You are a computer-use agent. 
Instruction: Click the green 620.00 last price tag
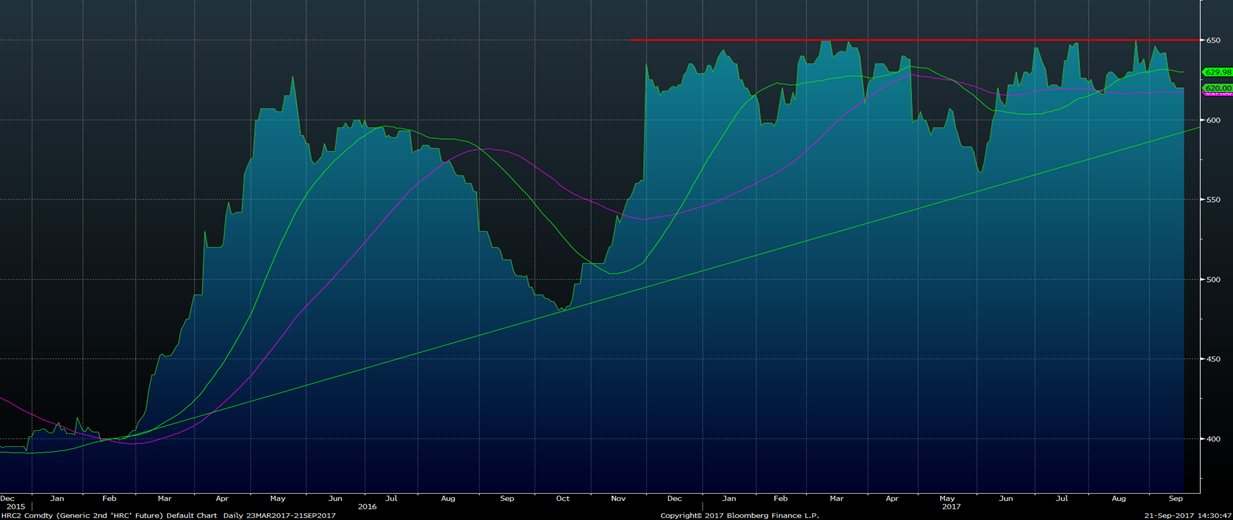[x=1217, y=88]
